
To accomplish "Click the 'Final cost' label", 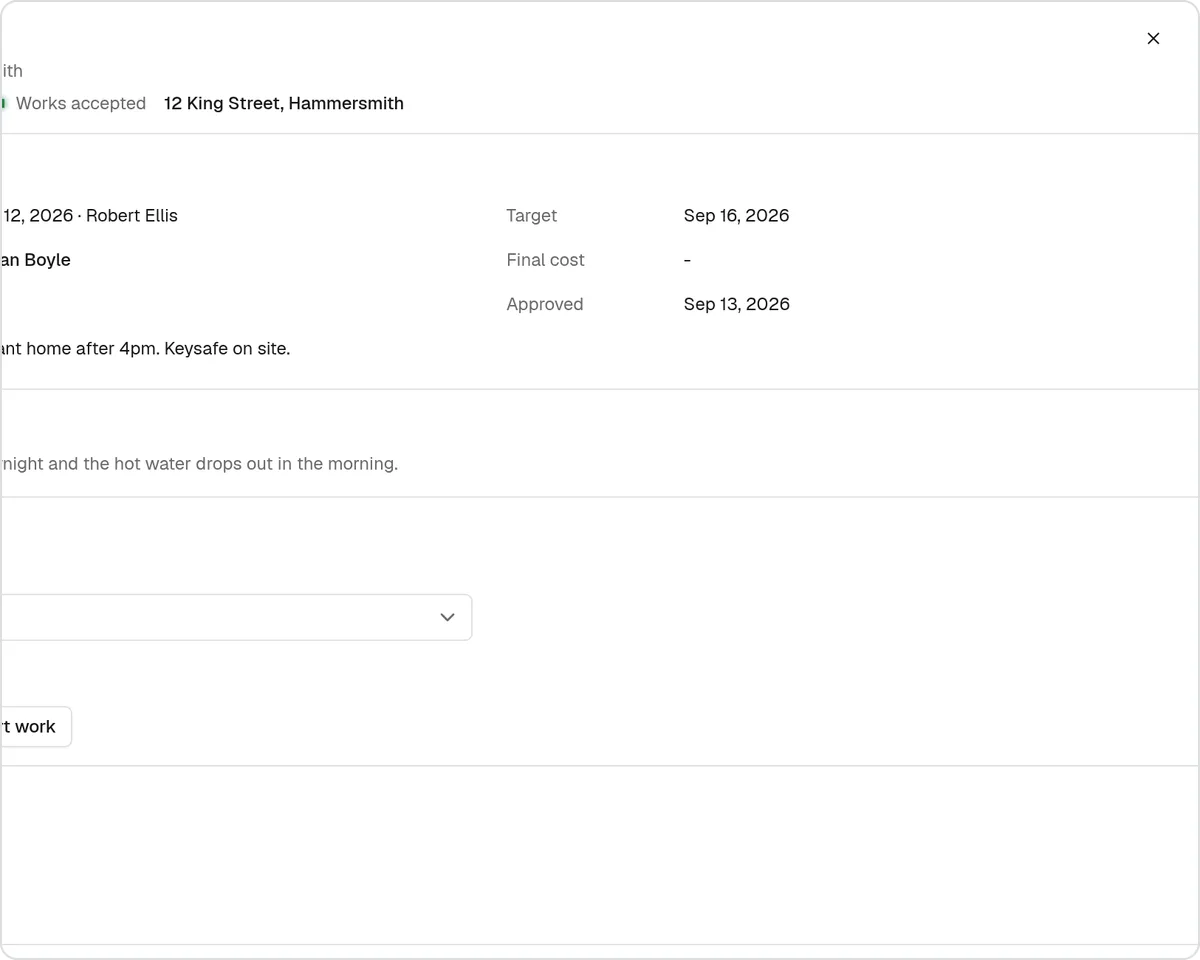I will [545, 260].
